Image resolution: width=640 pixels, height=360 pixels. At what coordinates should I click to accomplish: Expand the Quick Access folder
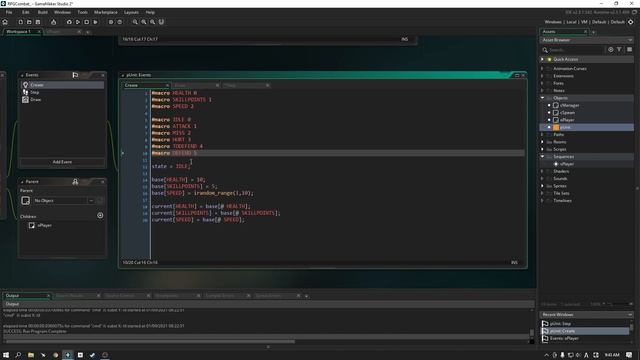click(x=542, y=60)
